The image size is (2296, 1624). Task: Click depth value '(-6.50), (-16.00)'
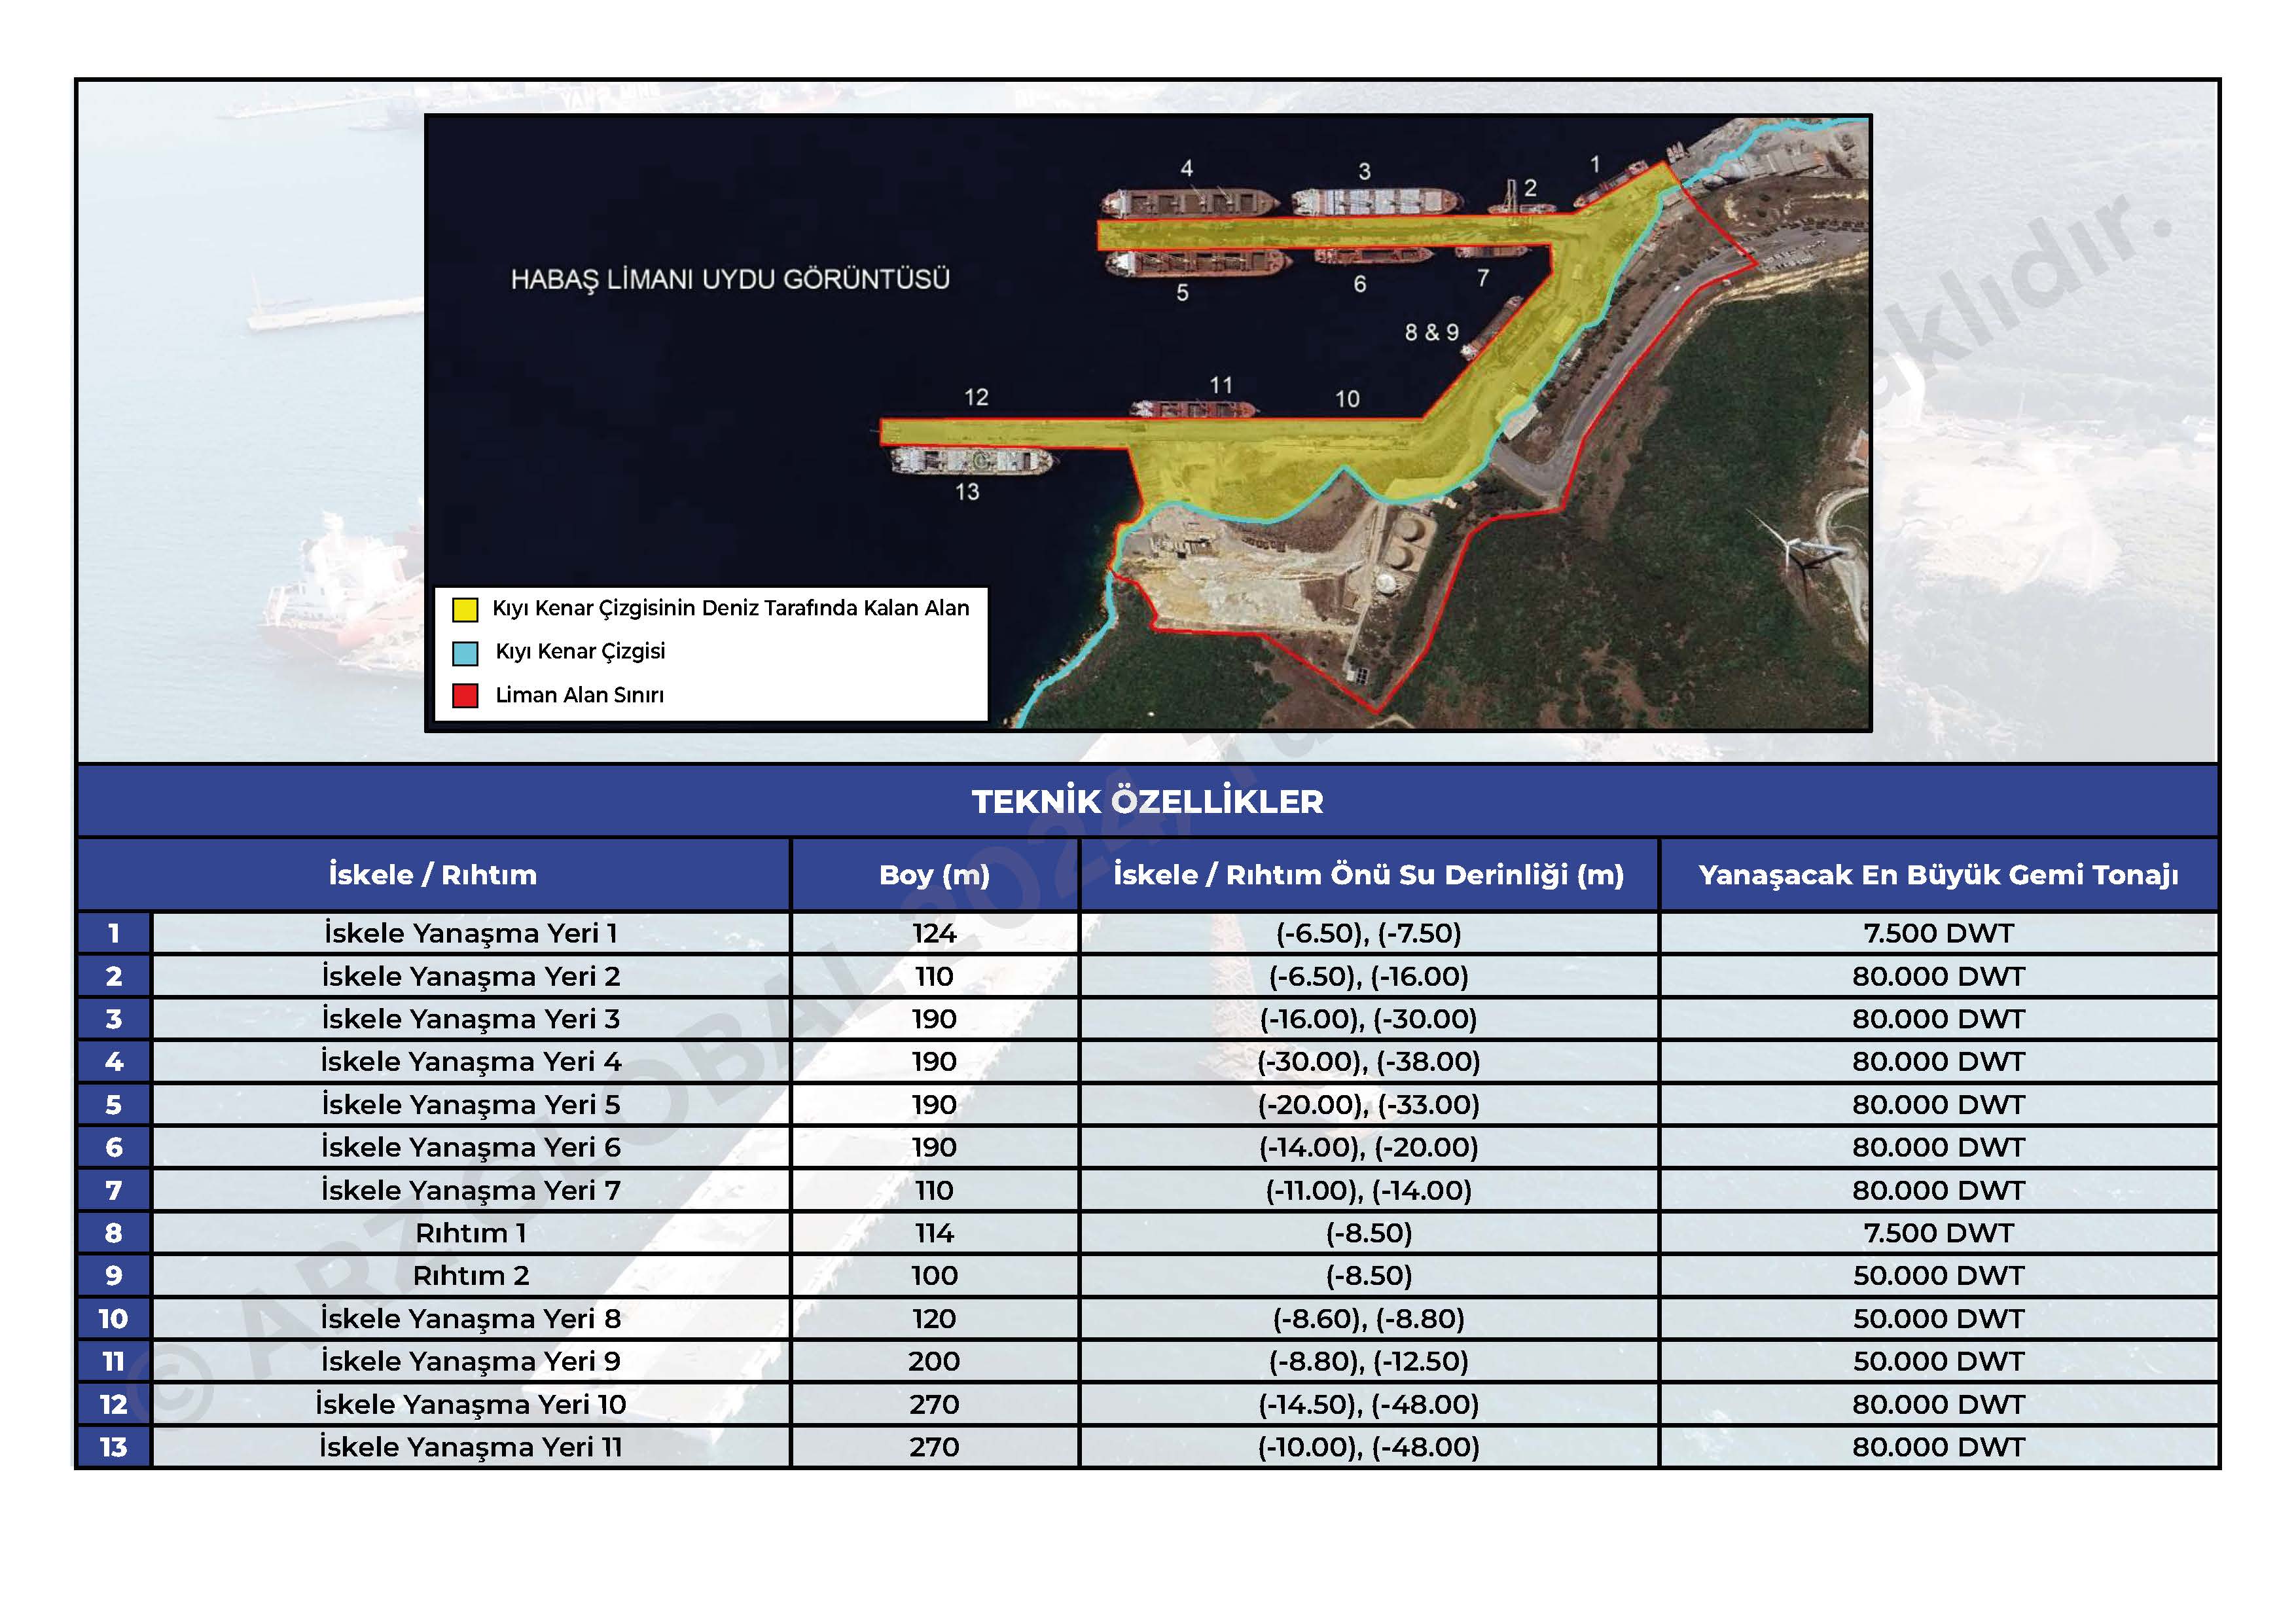(x=1369, y=976)
